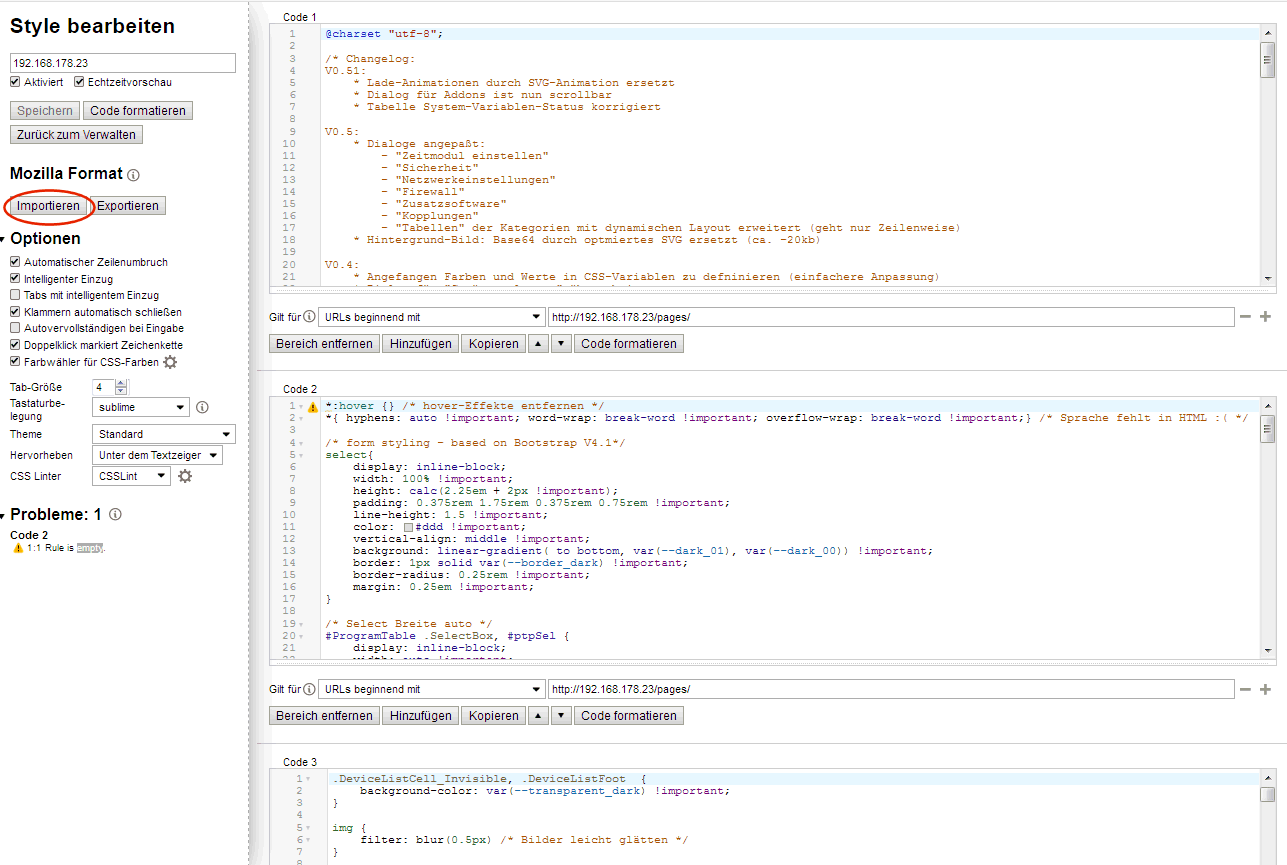Click warning icon on Code 2 line 1
This screenshot has width=1287, height=865.
(313, 407)
